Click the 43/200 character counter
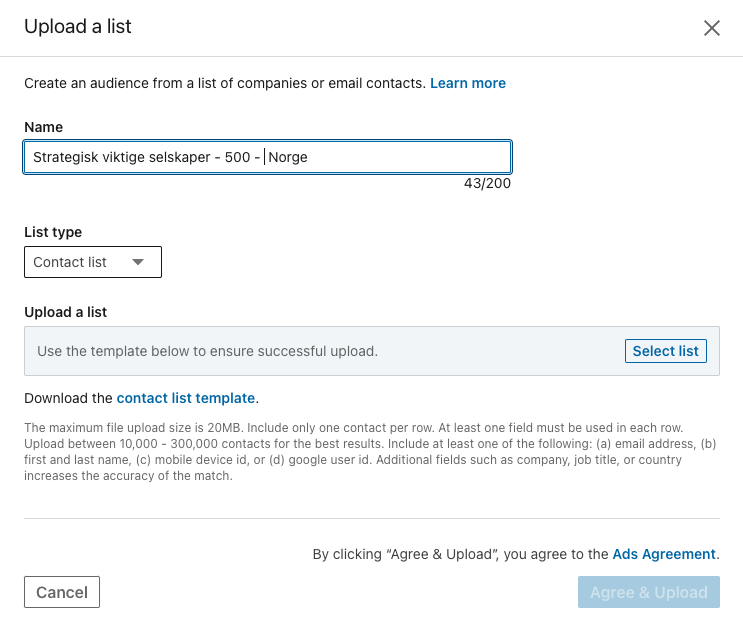The width and height of the screenshot is (743, 621). point(487,184)
